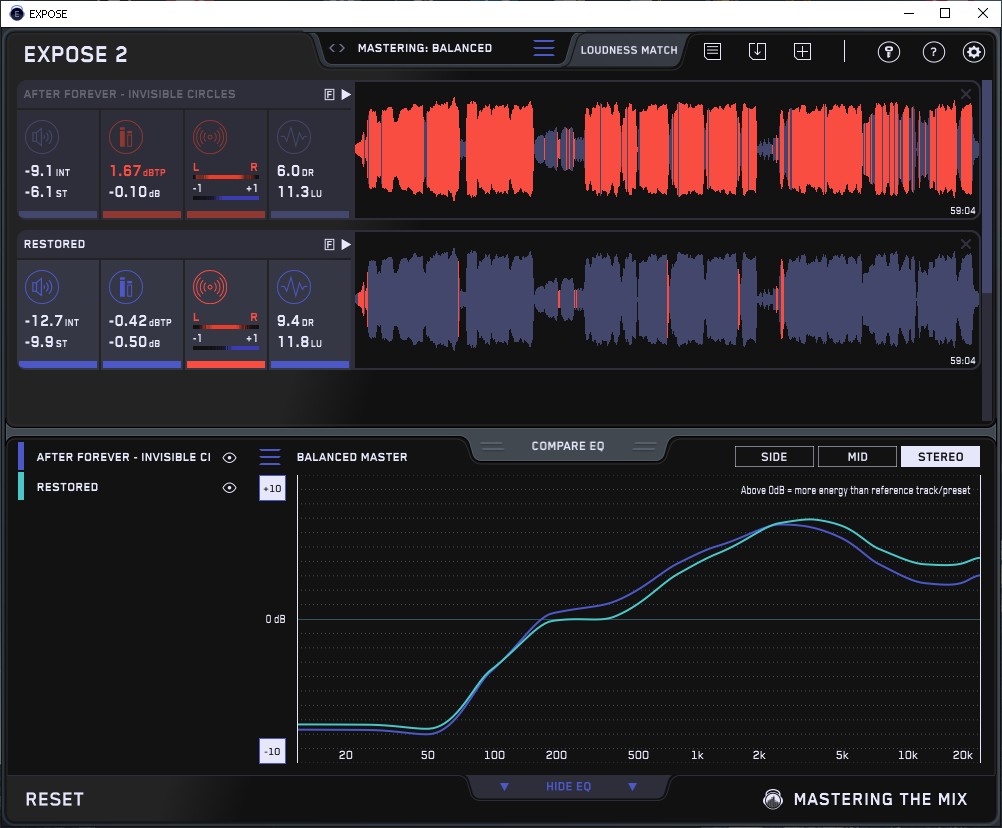Click the export download icon in header
The height and width of the screenshot is (828, 1002).
coord(757,51)
